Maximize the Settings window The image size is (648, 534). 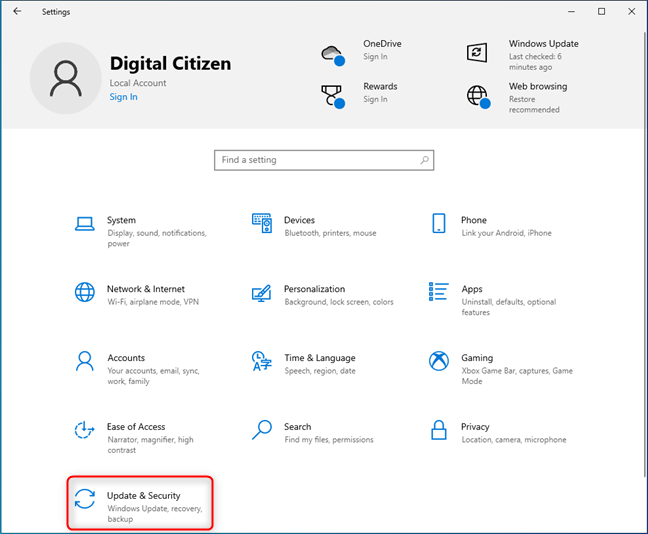coord(601,12)
